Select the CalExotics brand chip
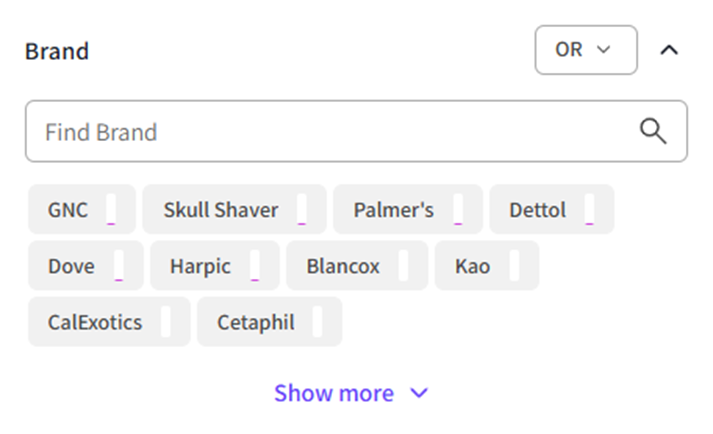Screen dimensions: 713x434 click(x=108, y=322)
